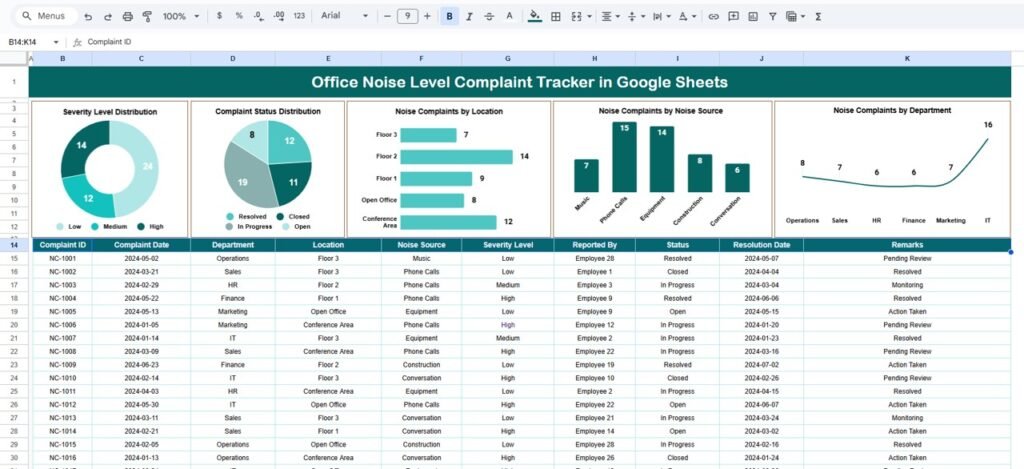Toggle italic formatting

click(x=469, y=16)
